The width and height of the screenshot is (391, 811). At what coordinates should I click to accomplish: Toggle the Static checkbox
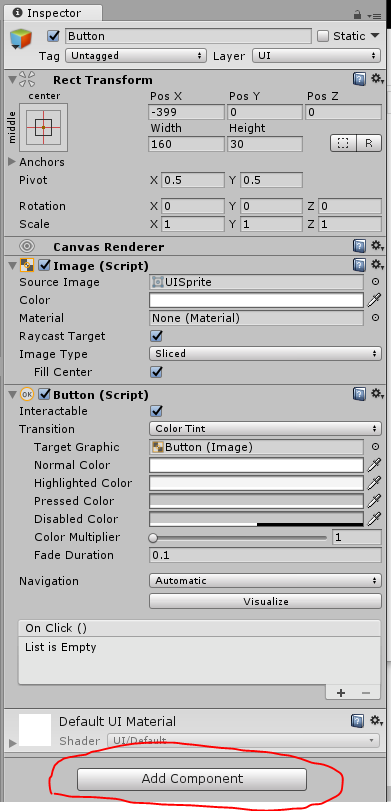coord(323,36)
